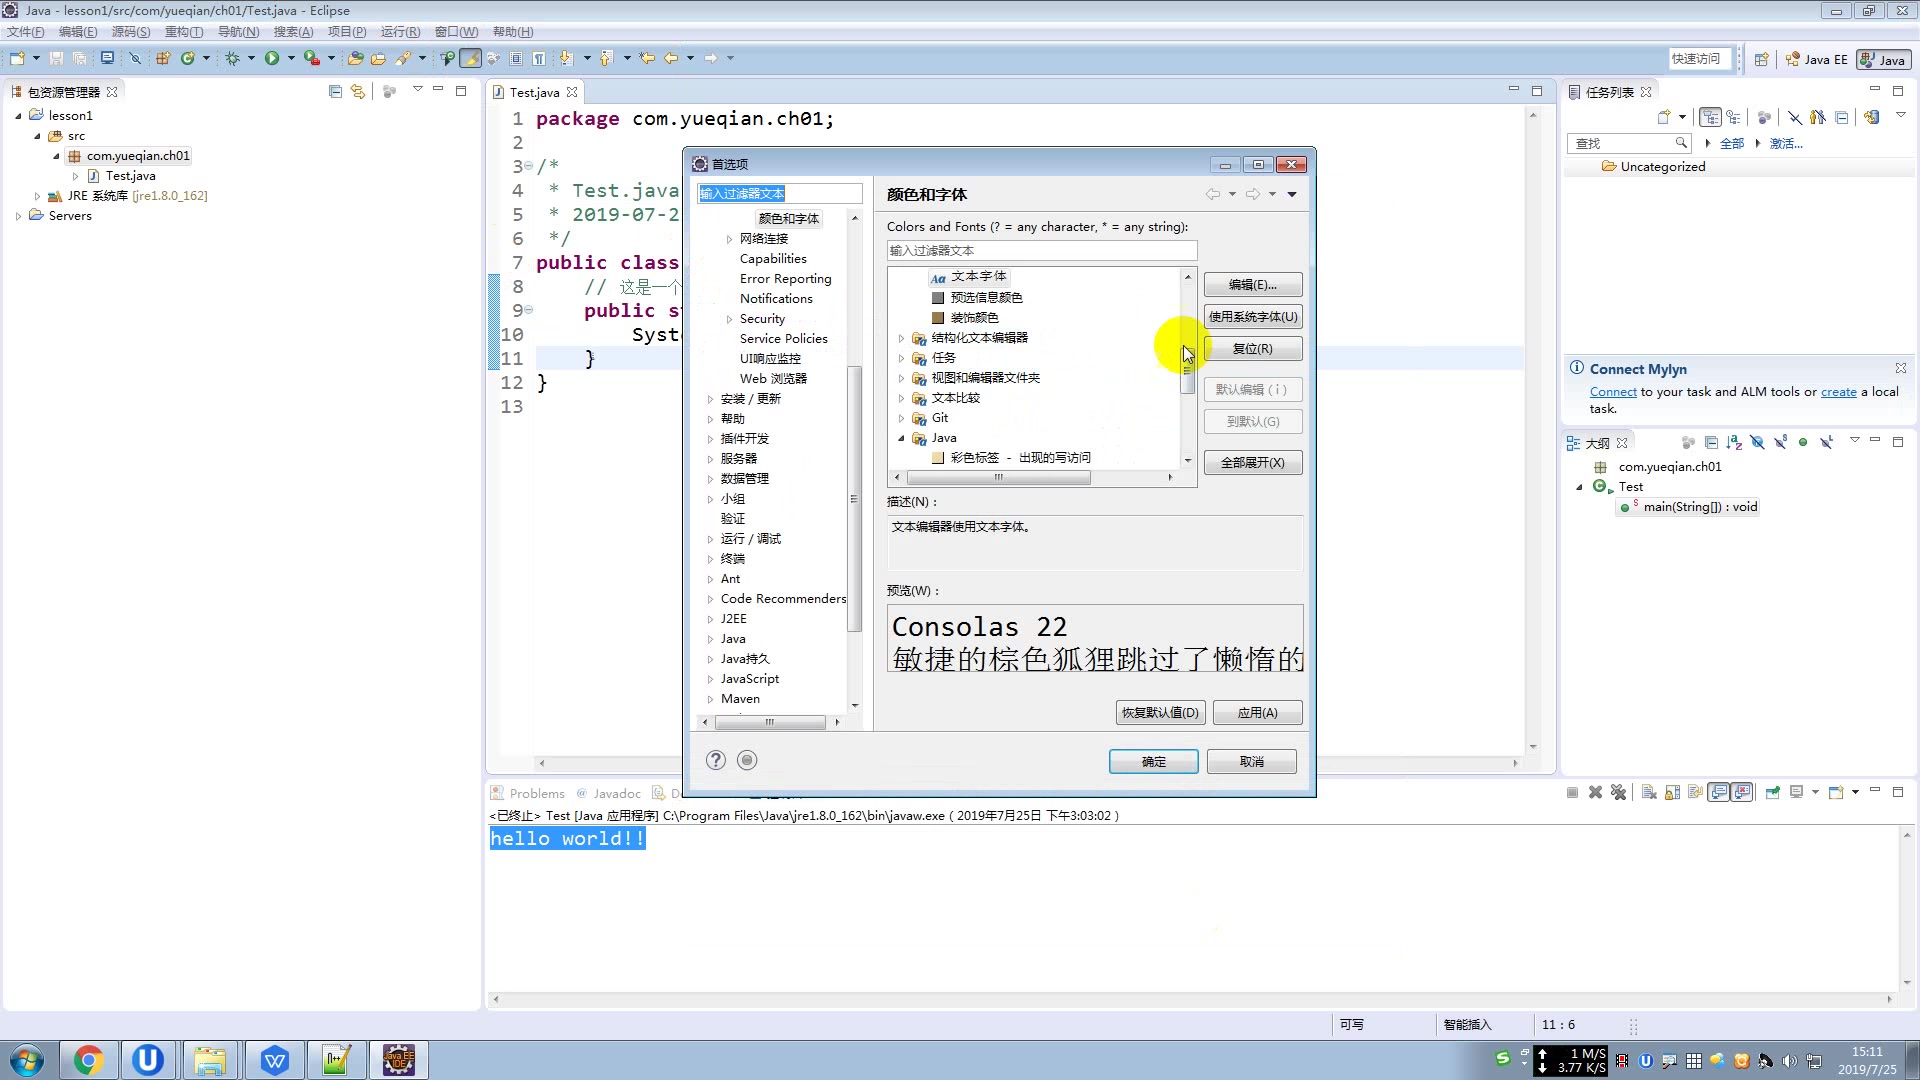Click the New Java Class icon
1920x1080 pixels.
pos(187,58)
